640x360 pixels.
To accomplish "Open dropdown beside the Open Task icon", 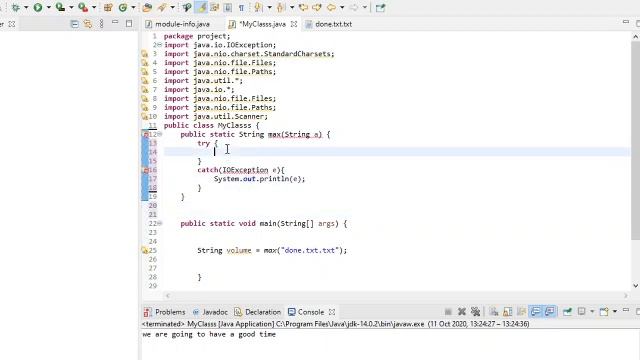I will (x=172, y=7).
